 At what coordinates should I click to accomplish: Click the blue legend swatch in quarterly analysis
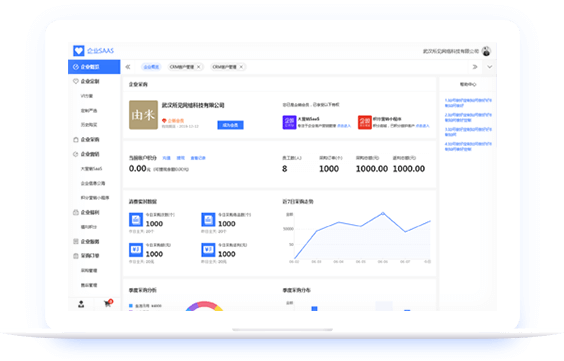coord(131,306)
